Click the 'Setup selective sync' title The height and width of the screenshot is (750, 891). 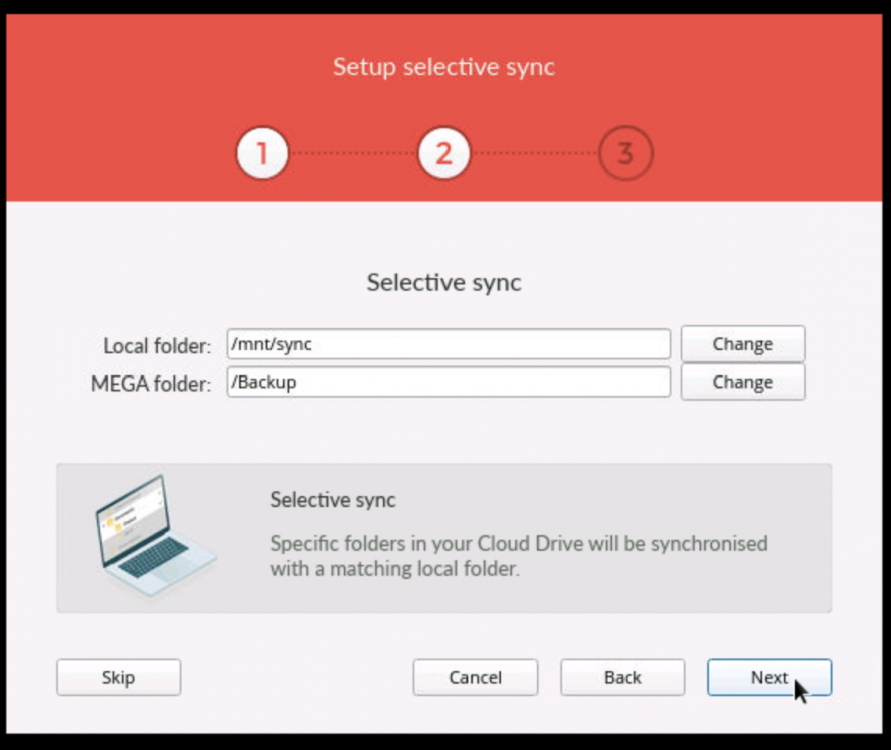click(444, 67)
